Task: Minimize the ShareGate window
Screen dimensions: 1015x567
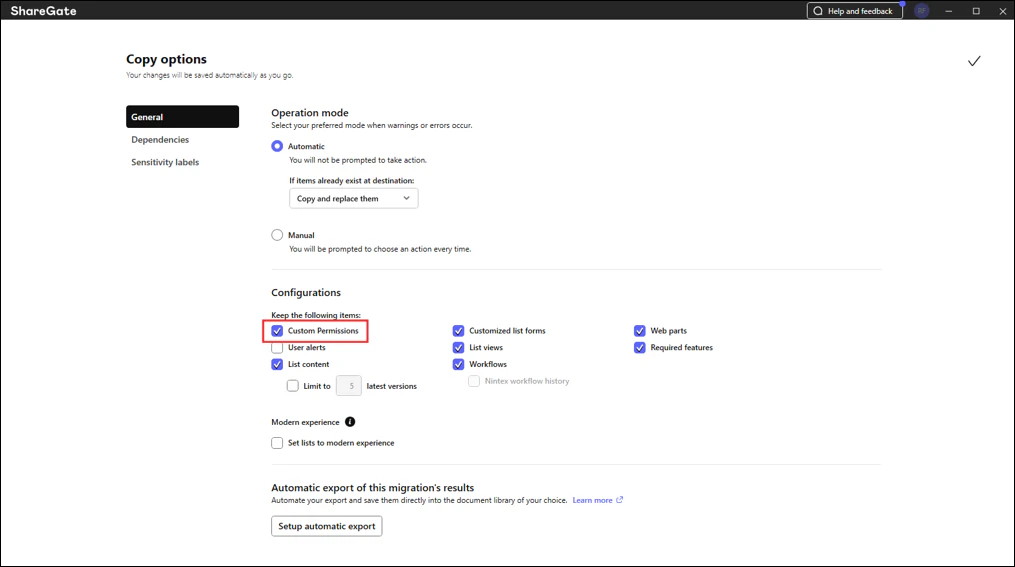Action: point(949,11)
